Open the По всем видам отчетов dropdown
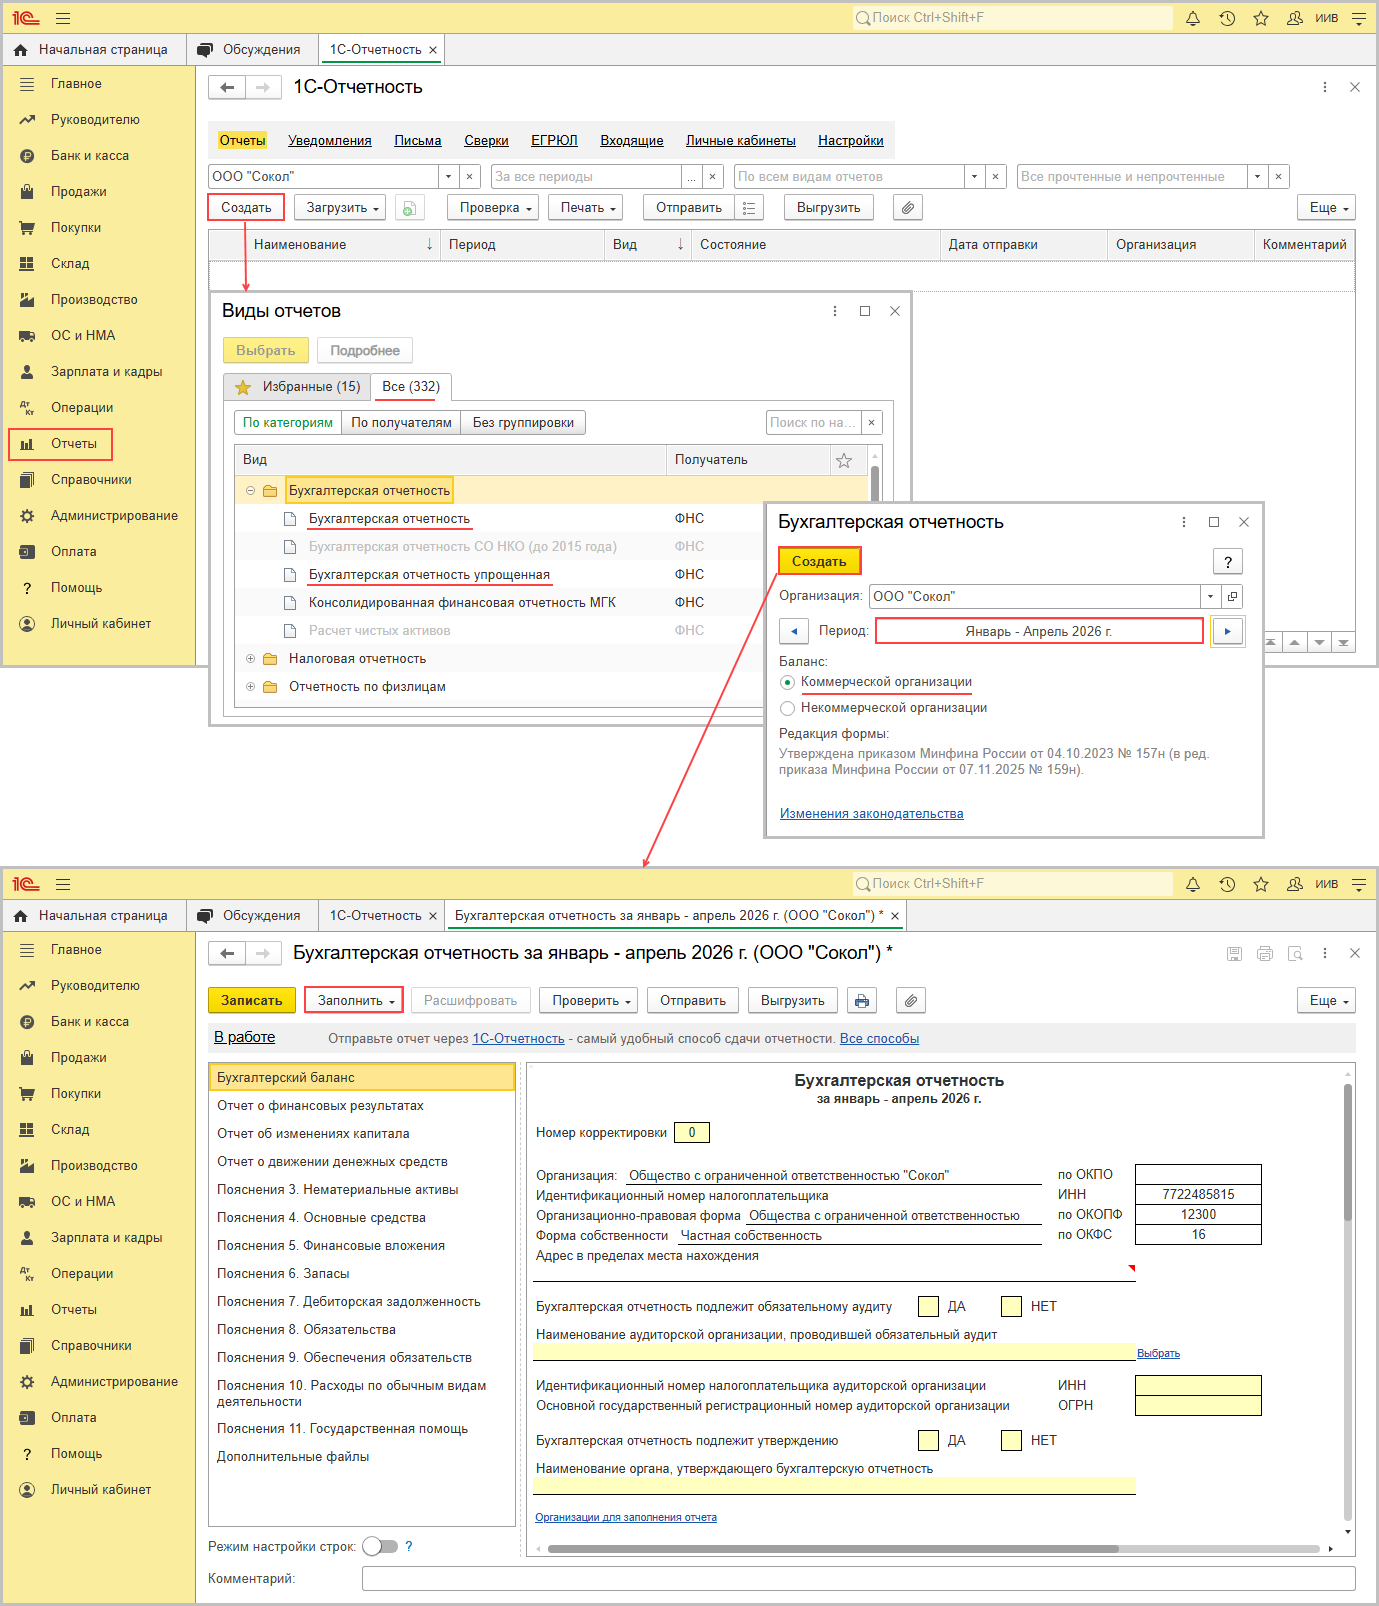Screen dimensions: 1379x1606 [x=974, y=177]
